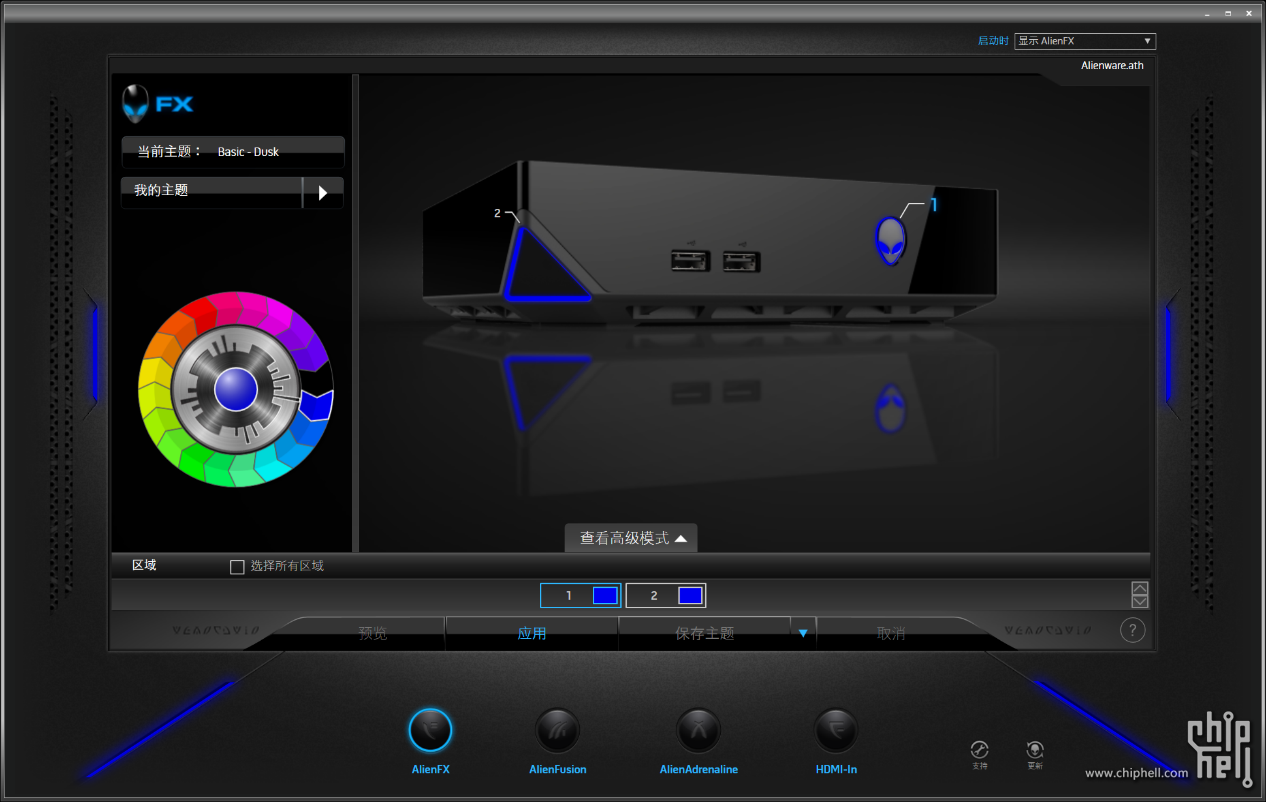
Task: Click the AlienAdrenaline label text
Action: pos(699,770)
